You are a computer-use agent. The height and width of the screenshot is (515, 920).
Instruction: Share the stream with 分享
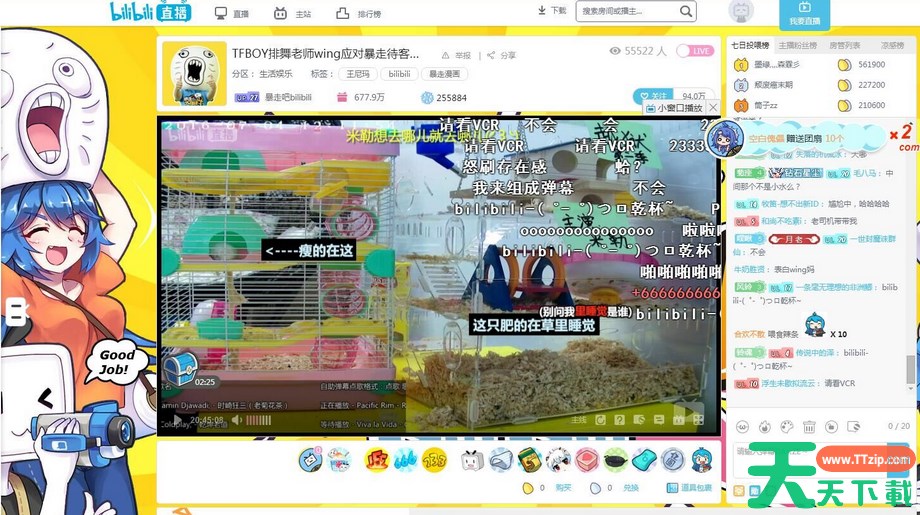click(502, 55)
